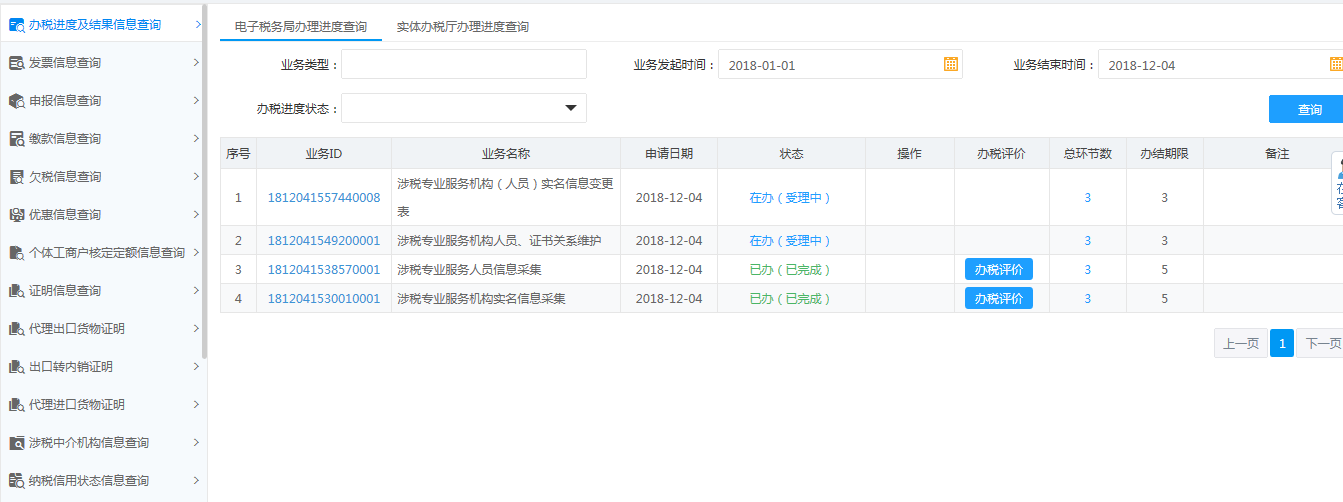
Task: Open 纳税信用状态信息查询 menu item
Action: (x=103, y=481)
